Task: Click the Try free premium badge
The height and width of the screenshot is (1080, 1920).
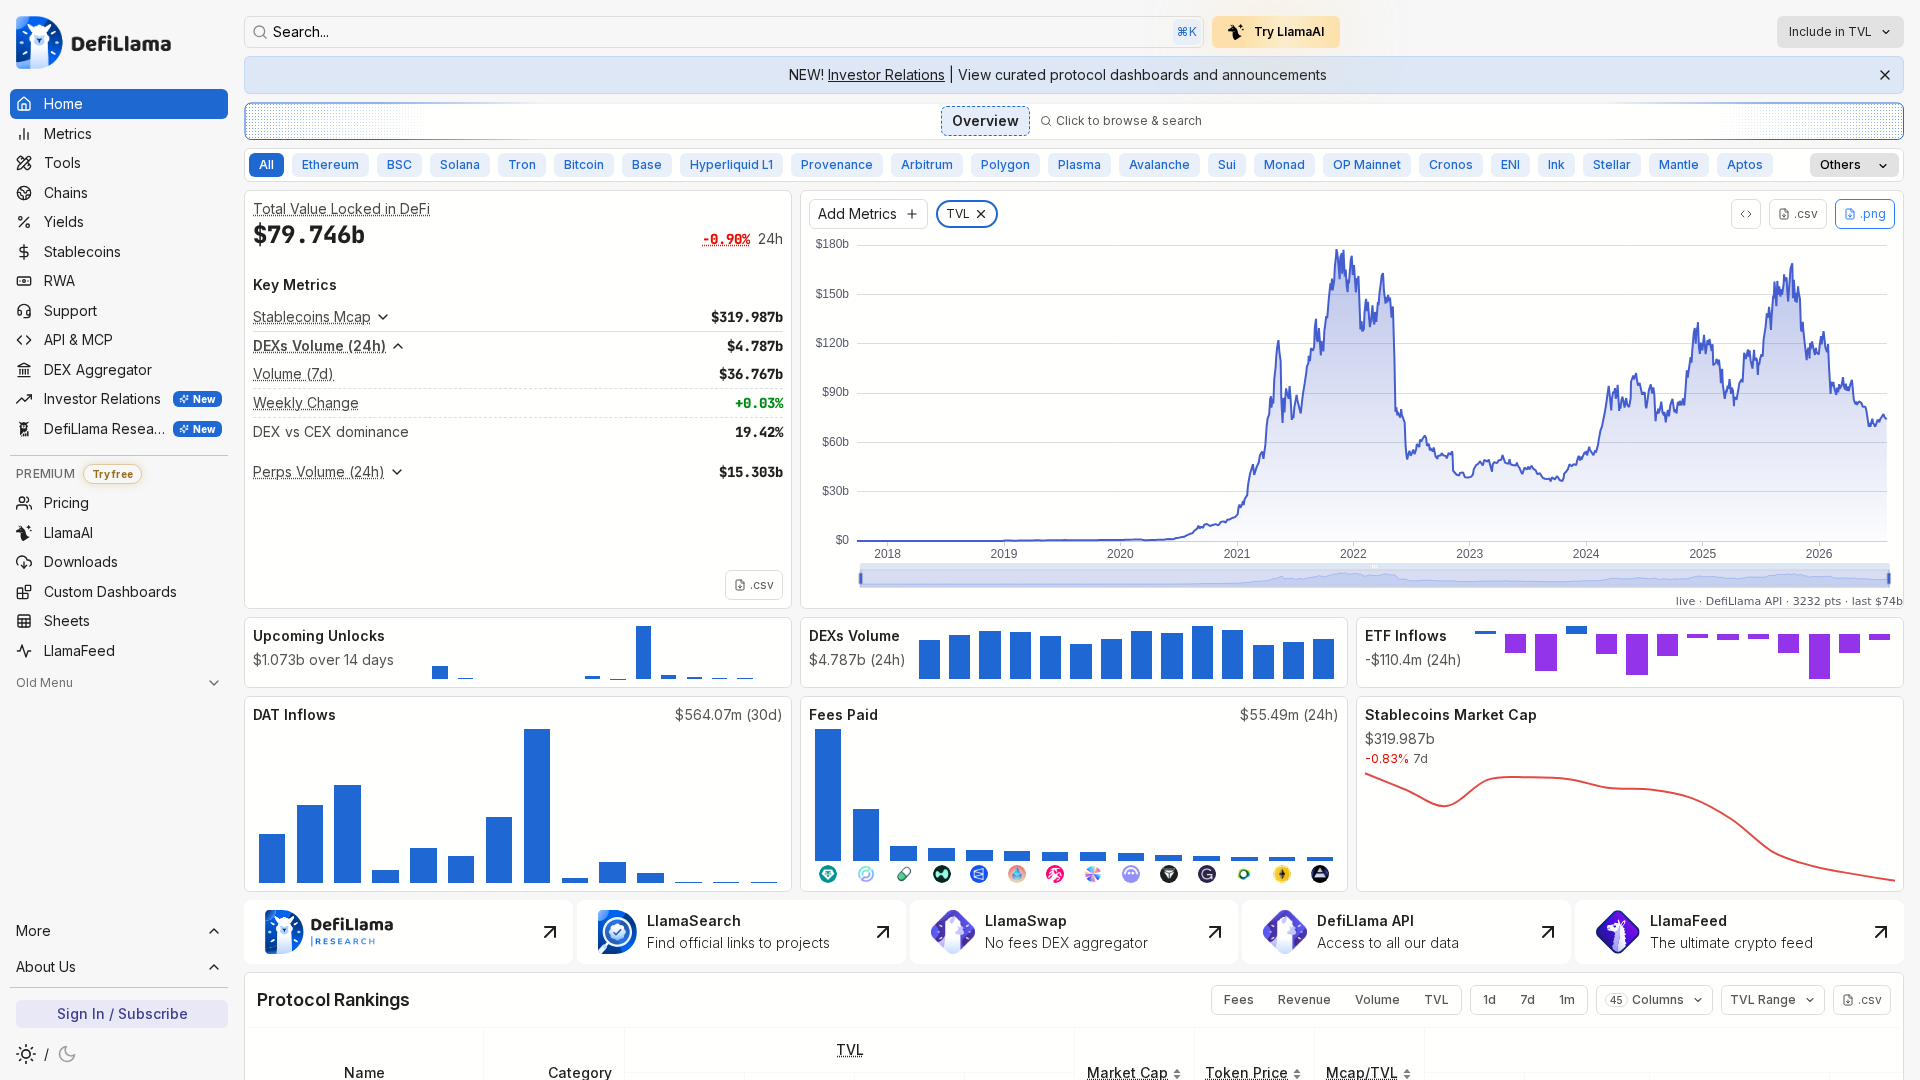Action: (x=113, y=474)
